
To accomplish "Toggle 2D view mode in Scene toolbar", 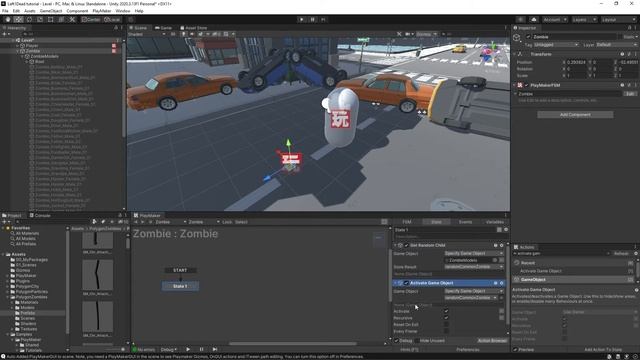I will [173, 34].
